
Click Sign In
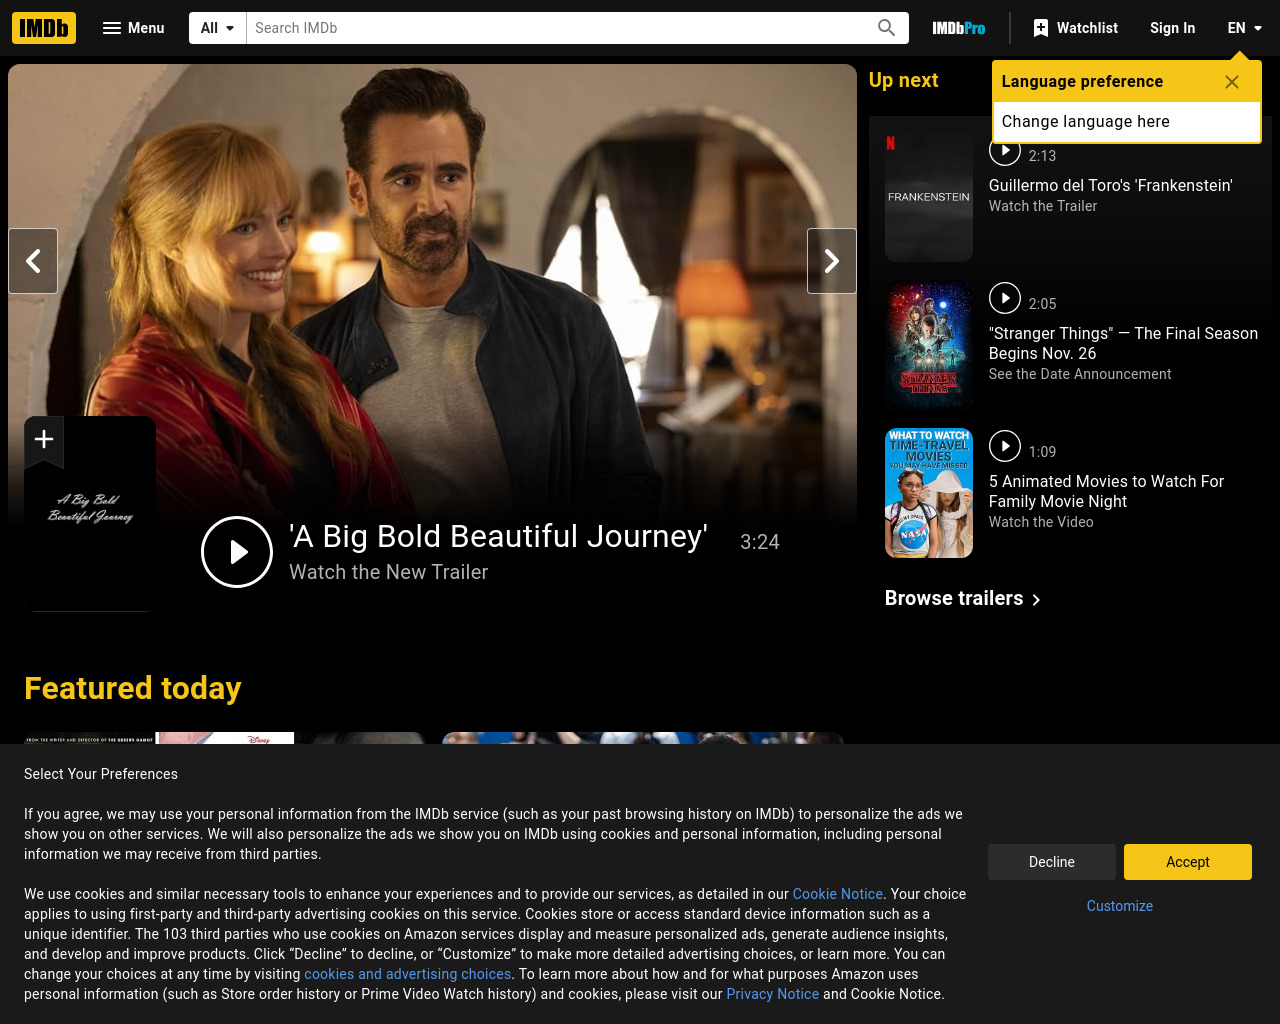(x=1172, y=28)
